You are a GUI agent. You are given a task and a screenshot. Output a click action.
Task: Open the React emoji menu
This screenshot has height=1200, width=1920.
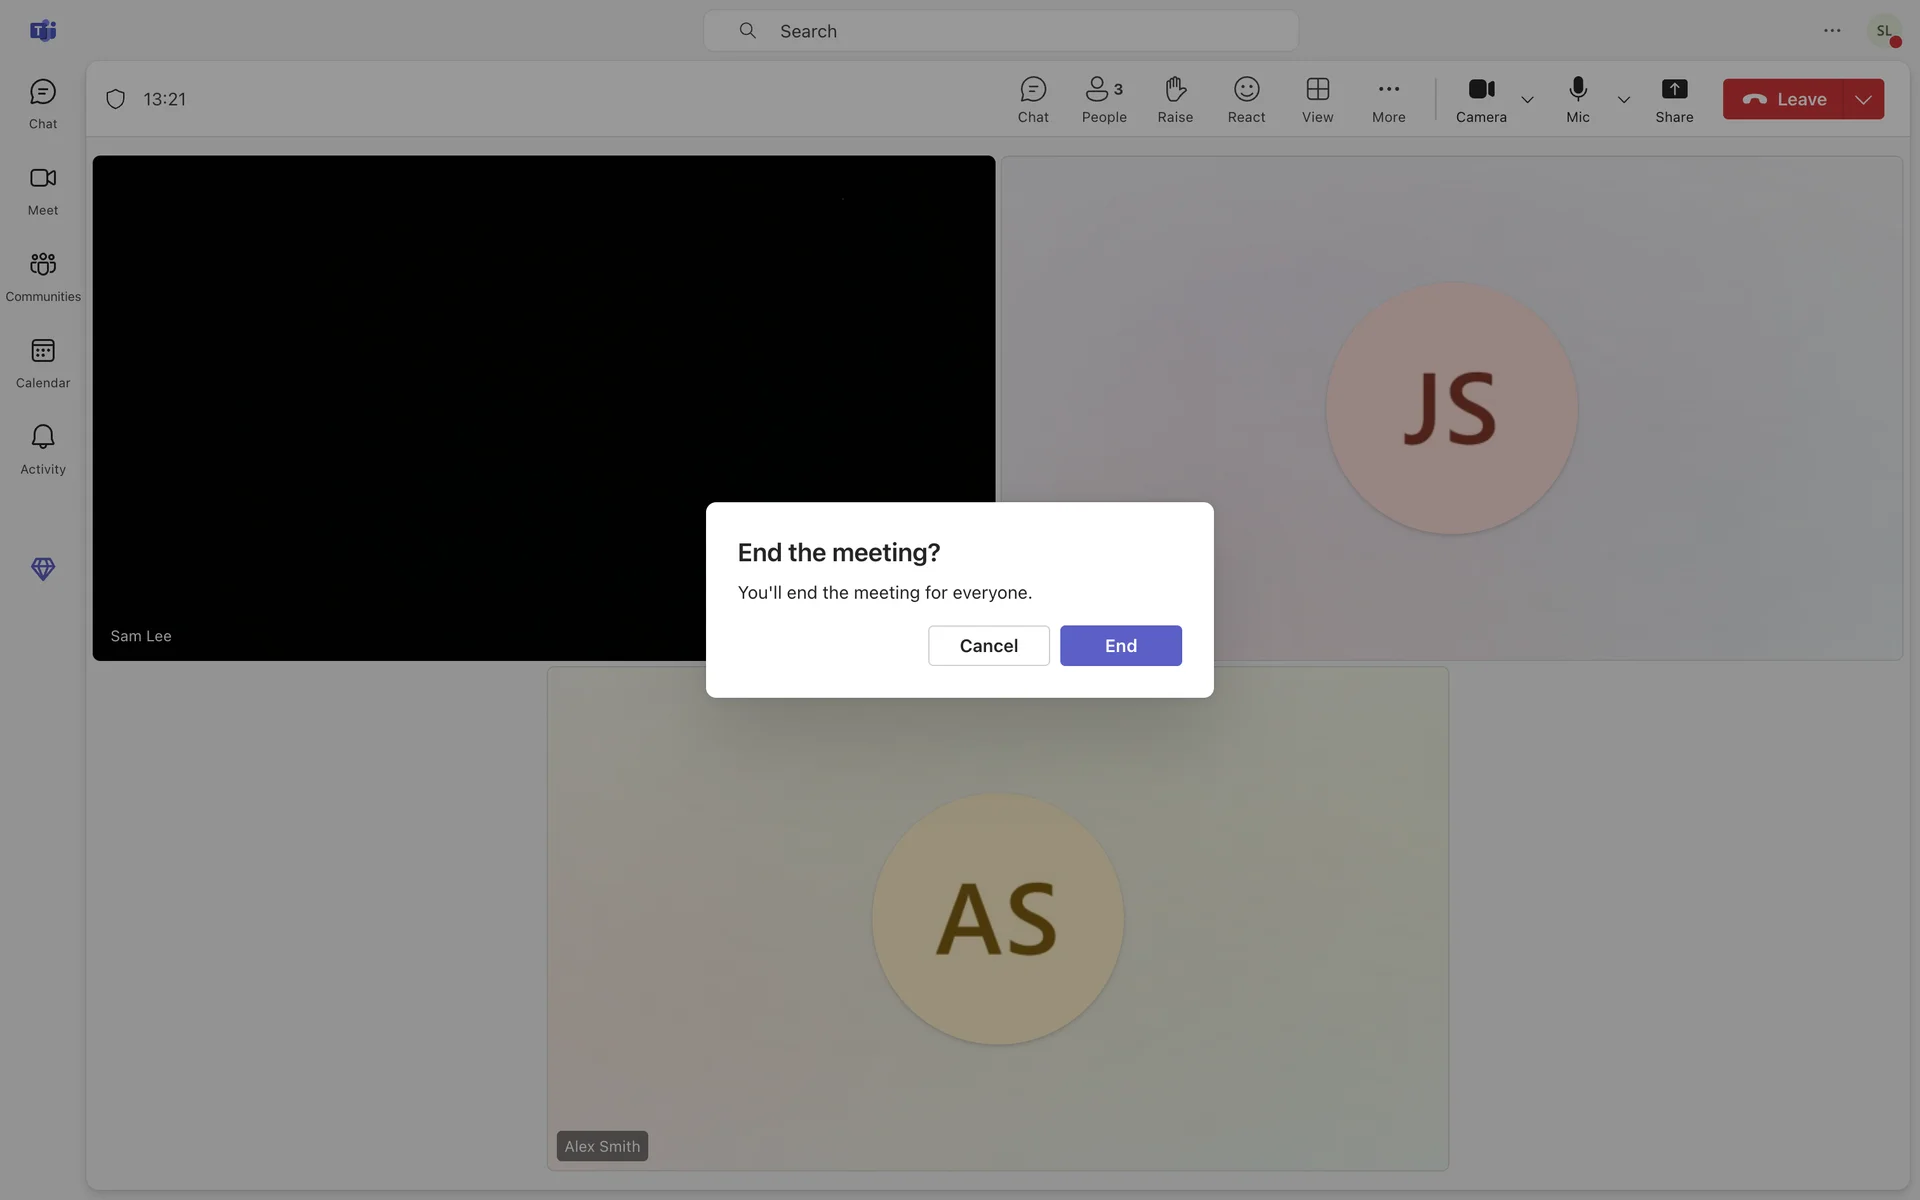[1246, 99]
